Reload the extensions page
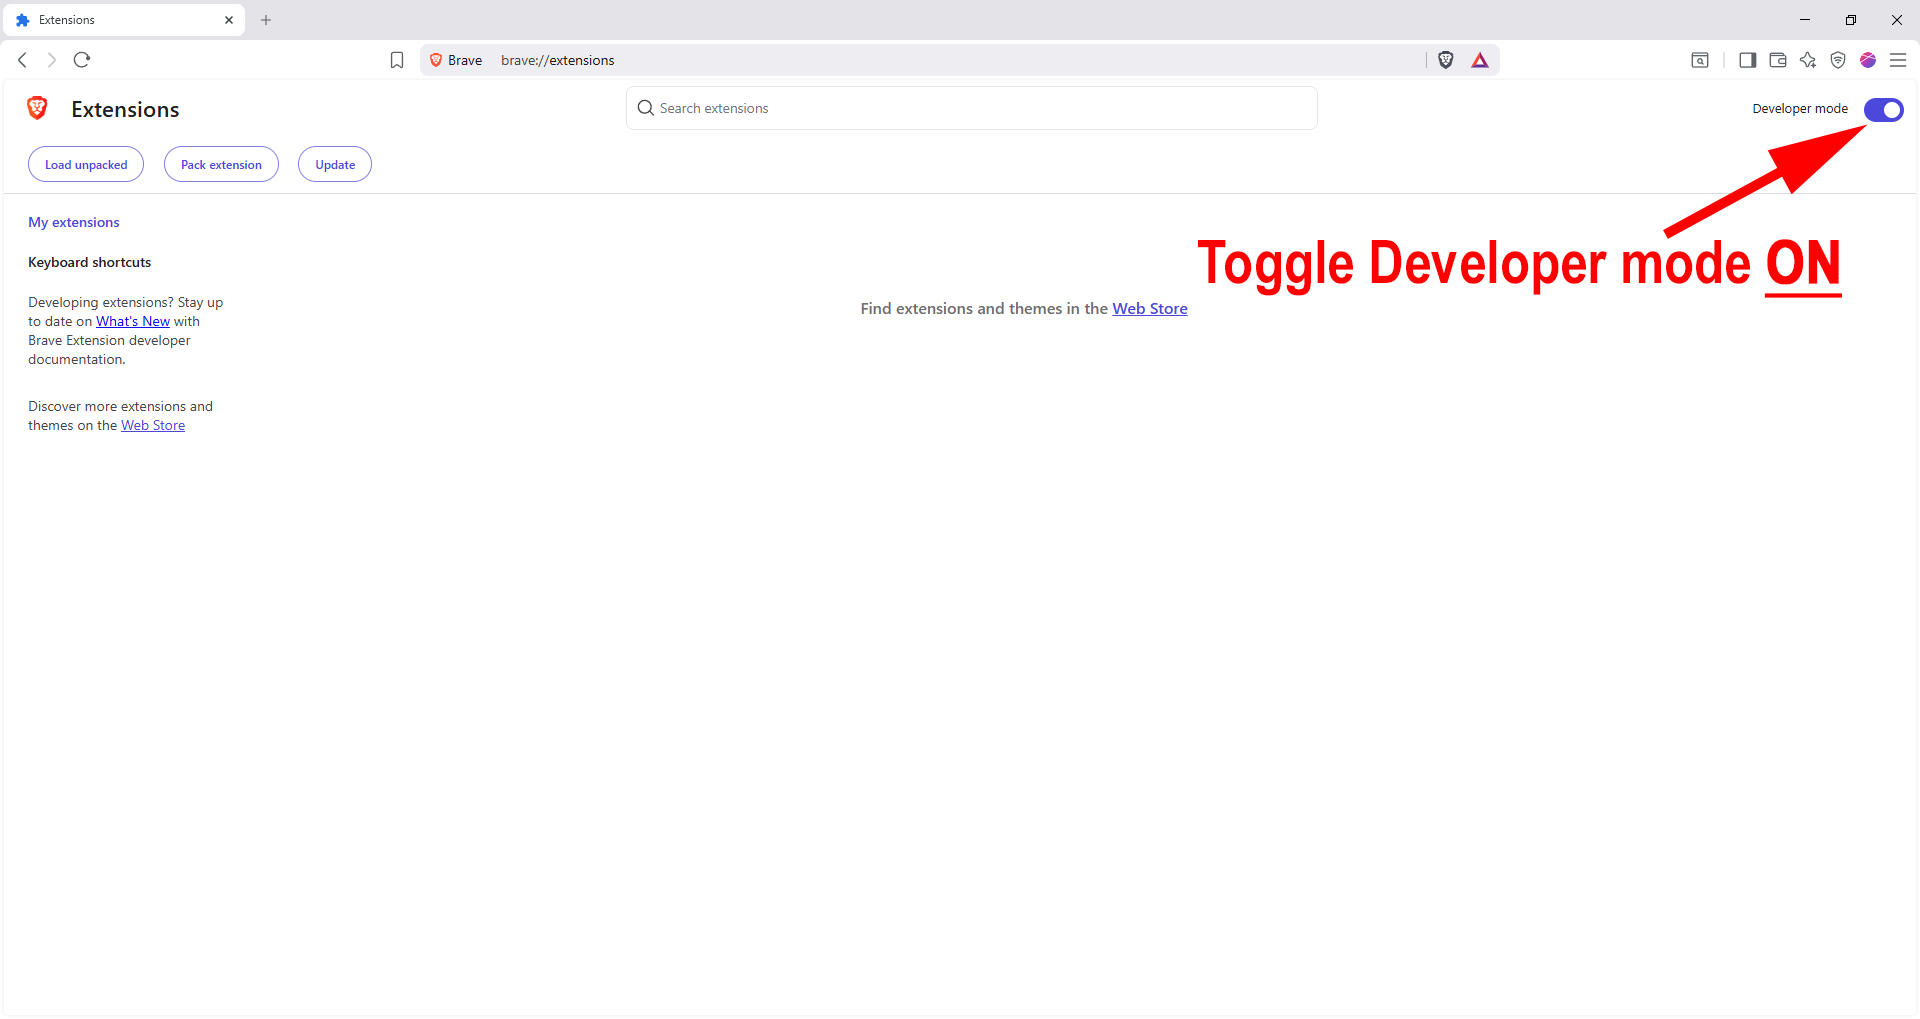This screenshot has width=1920, height=1019. (82, 60)
